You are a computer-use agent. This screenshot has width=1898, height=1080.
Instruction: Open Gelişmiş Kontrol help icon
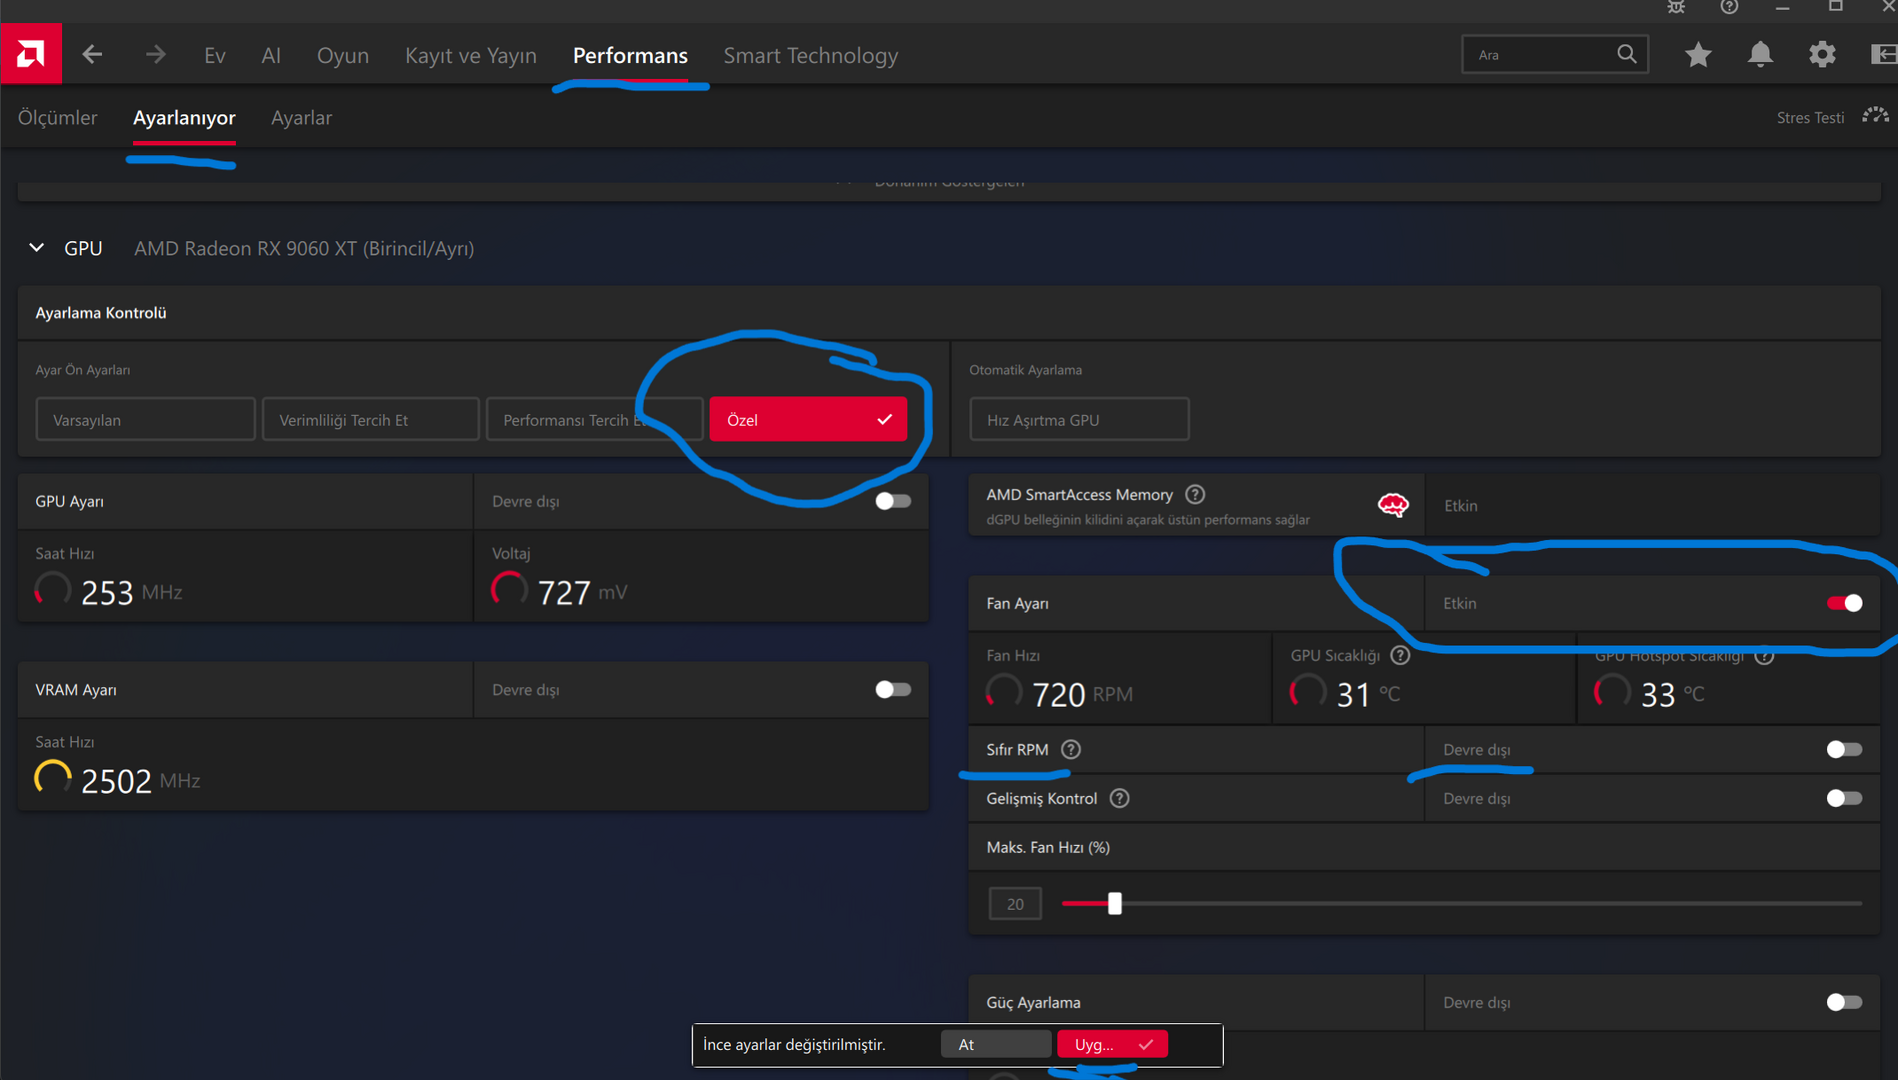[1120, 798]
